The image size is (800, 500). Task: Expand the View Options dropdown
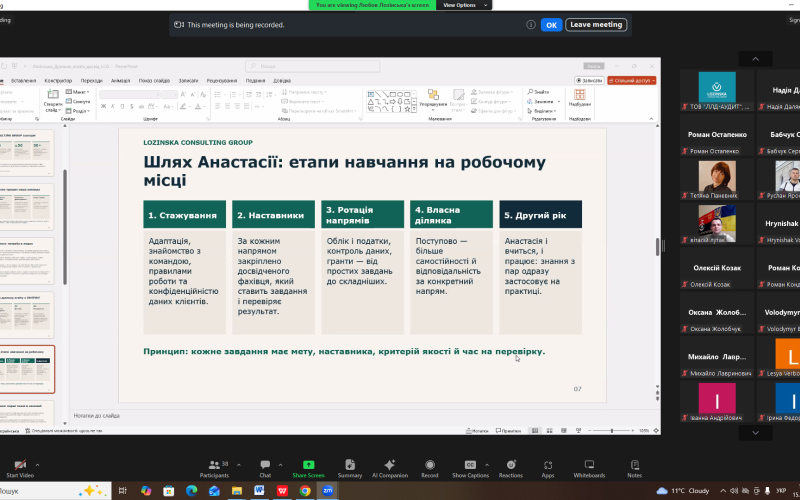465,5
